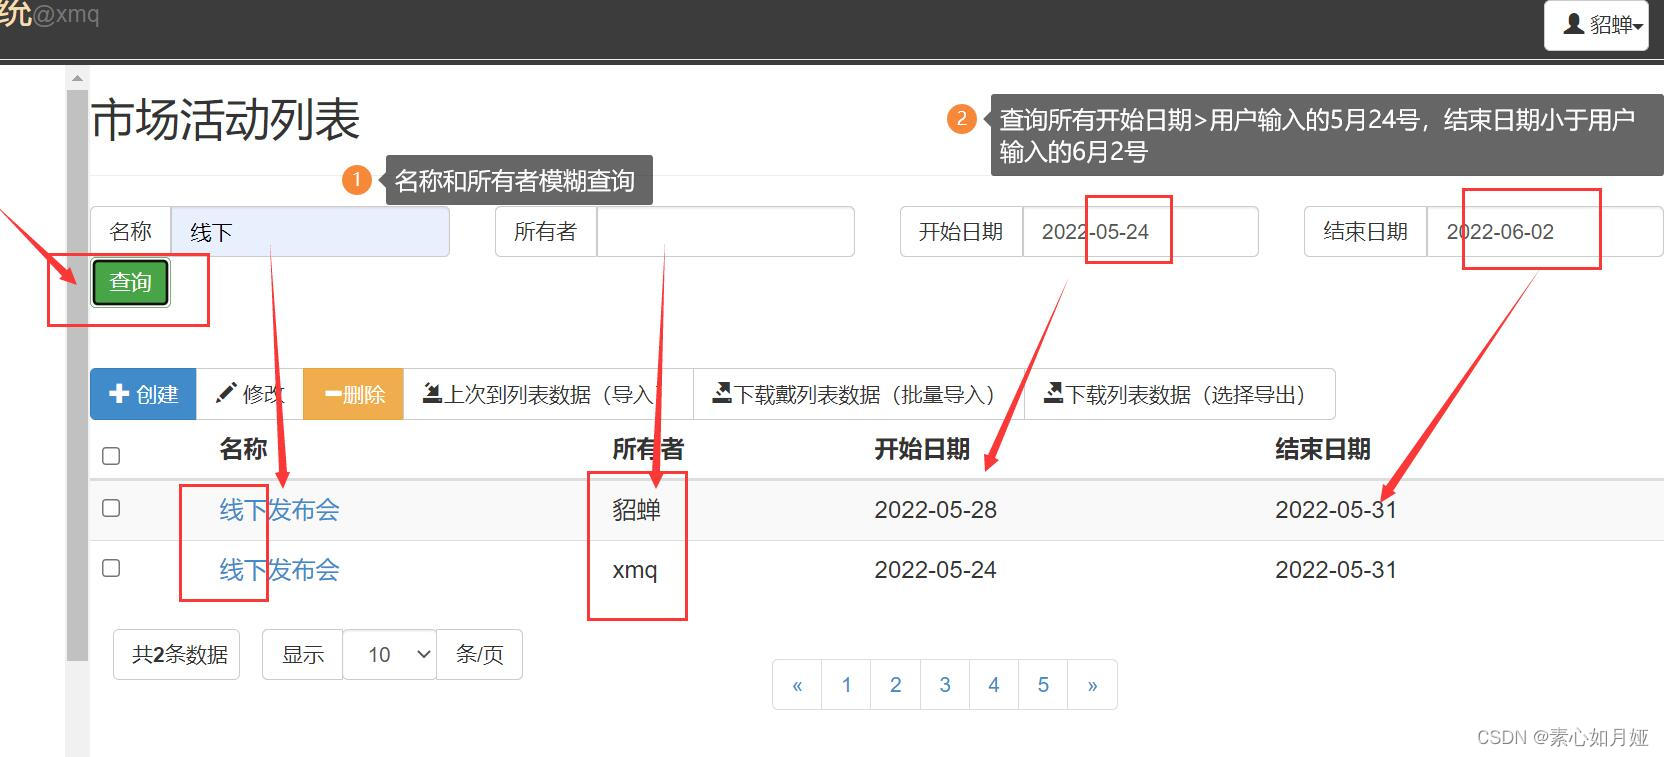Viewport: 1664px width, 757px height.
Task: Click start date 2022-05-24 table cell
Action: 935,570
